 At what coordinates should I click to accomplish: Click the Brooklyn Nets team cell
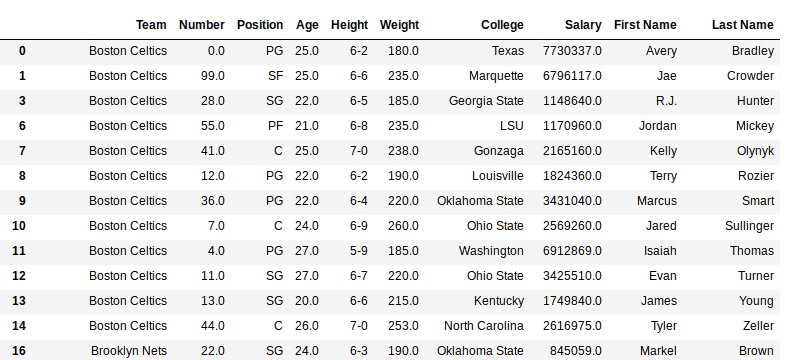click(129, 351)
